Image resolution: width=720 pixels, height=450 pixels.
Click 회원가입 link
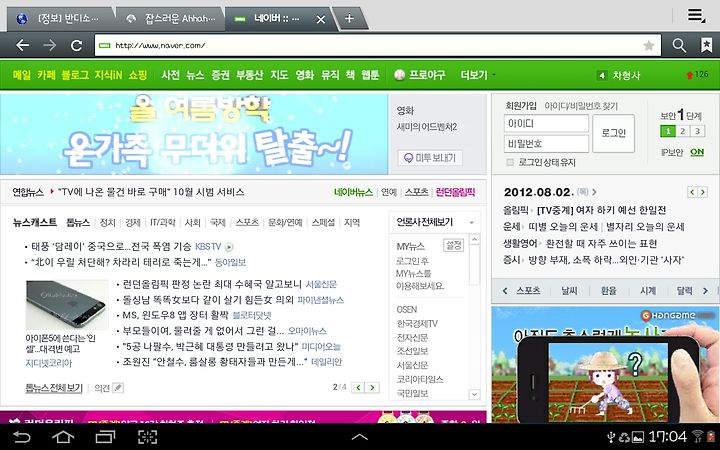coord(521,106)
